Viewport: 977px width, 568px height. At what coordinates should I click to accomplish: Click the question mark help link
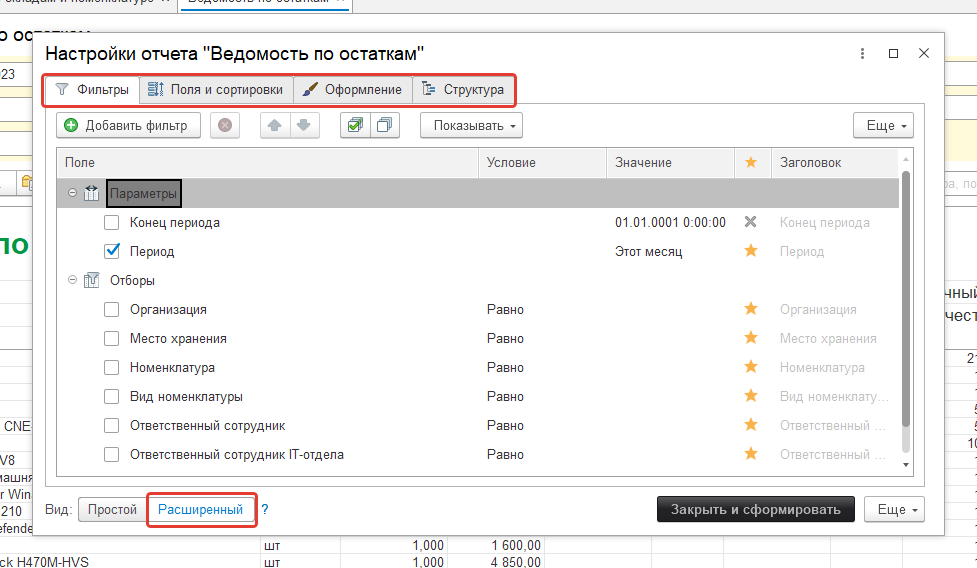click(265, 509)
